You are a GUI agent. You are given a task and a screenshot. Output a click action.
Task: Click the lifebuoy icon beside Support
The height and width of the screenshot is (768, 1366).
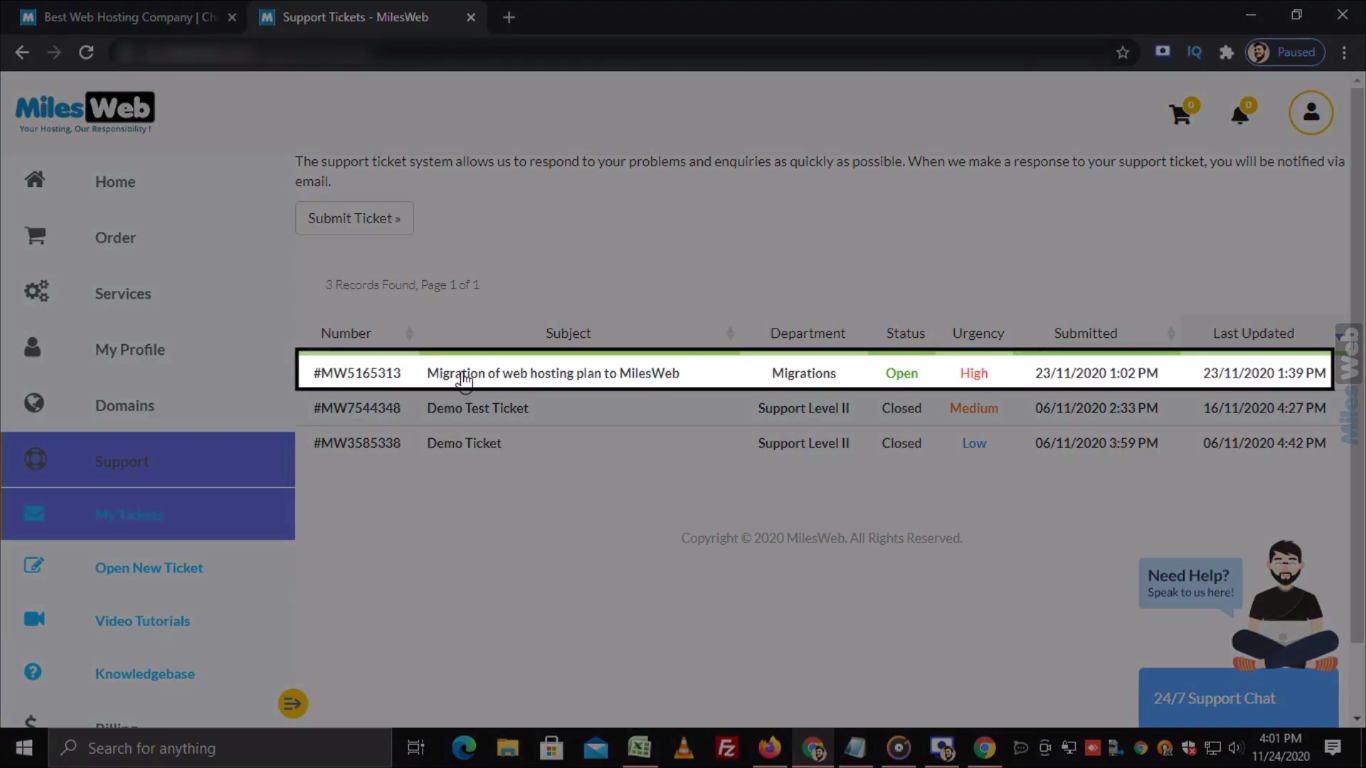[x=35, y=460]
